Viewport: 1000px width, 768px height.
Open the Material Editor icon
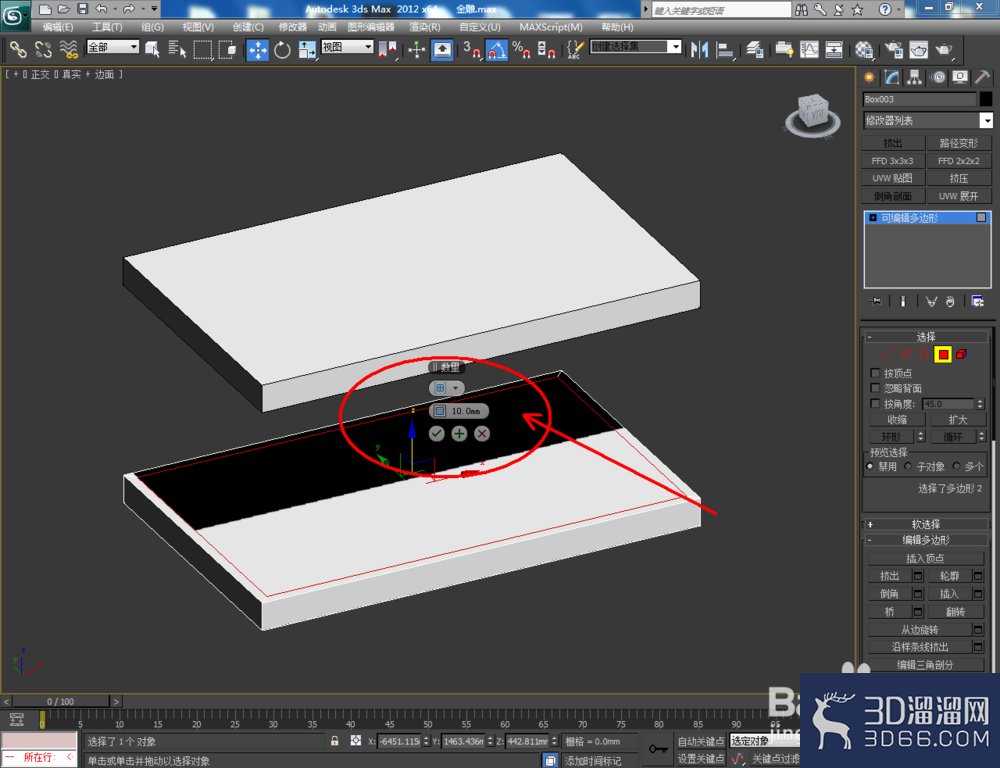(x=864, y=50)
